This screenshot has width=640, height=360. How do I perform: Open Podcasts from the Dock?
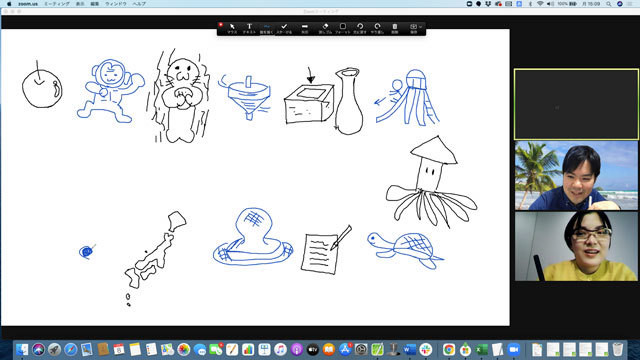[x=296, y=349]
